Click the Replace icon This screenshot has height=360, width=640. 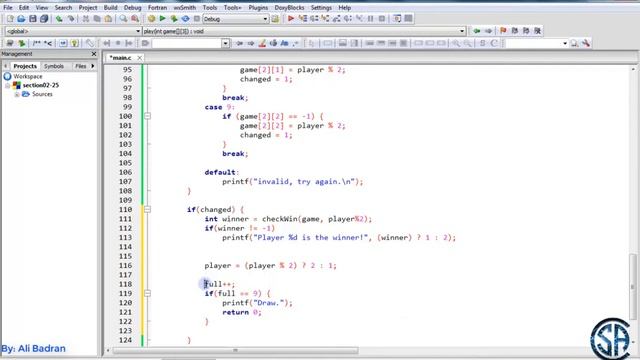point(135,19)
